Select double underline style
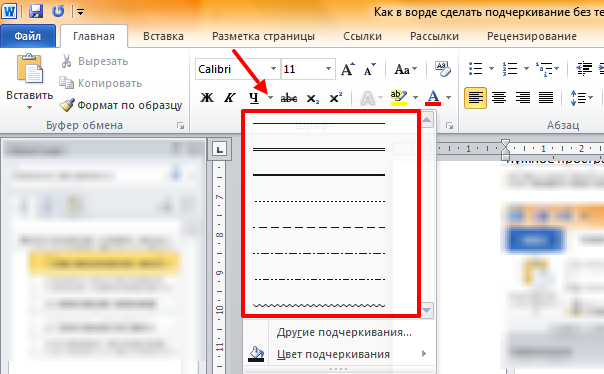 point(319,149)
